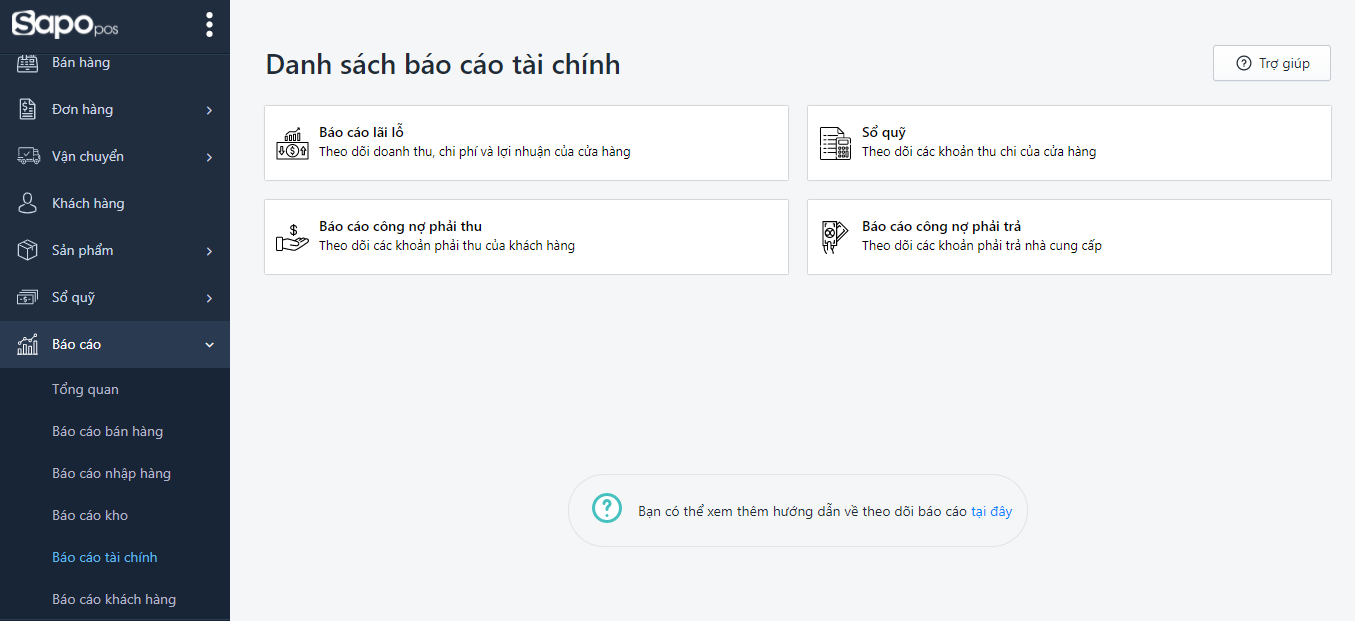This screenshot has width=1355, height=621.
Task: Click the Khách hàng person icon in sidebar
Action: (x=29, y=202)
